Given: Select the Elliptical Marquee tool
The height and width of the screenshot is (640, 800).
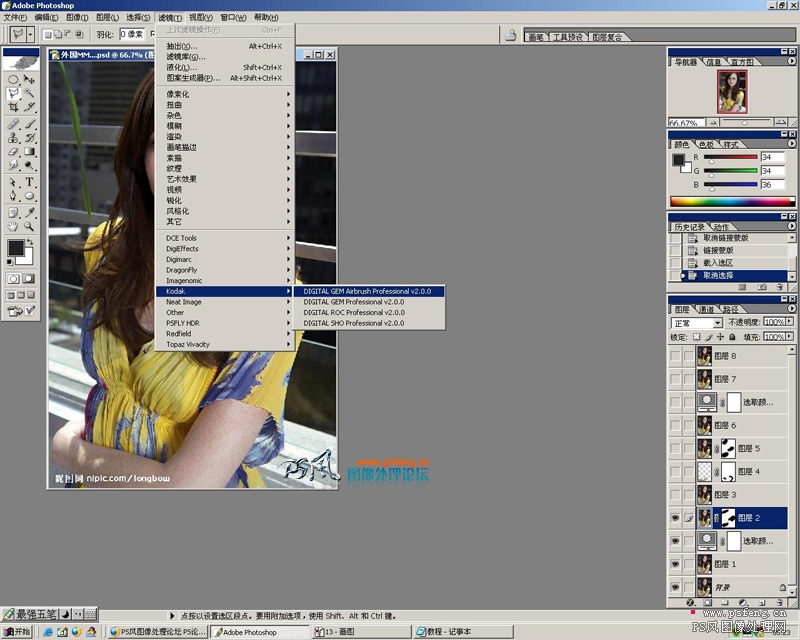Looking at the screenshot, I should pyautogui.click(x=13, y=80).
